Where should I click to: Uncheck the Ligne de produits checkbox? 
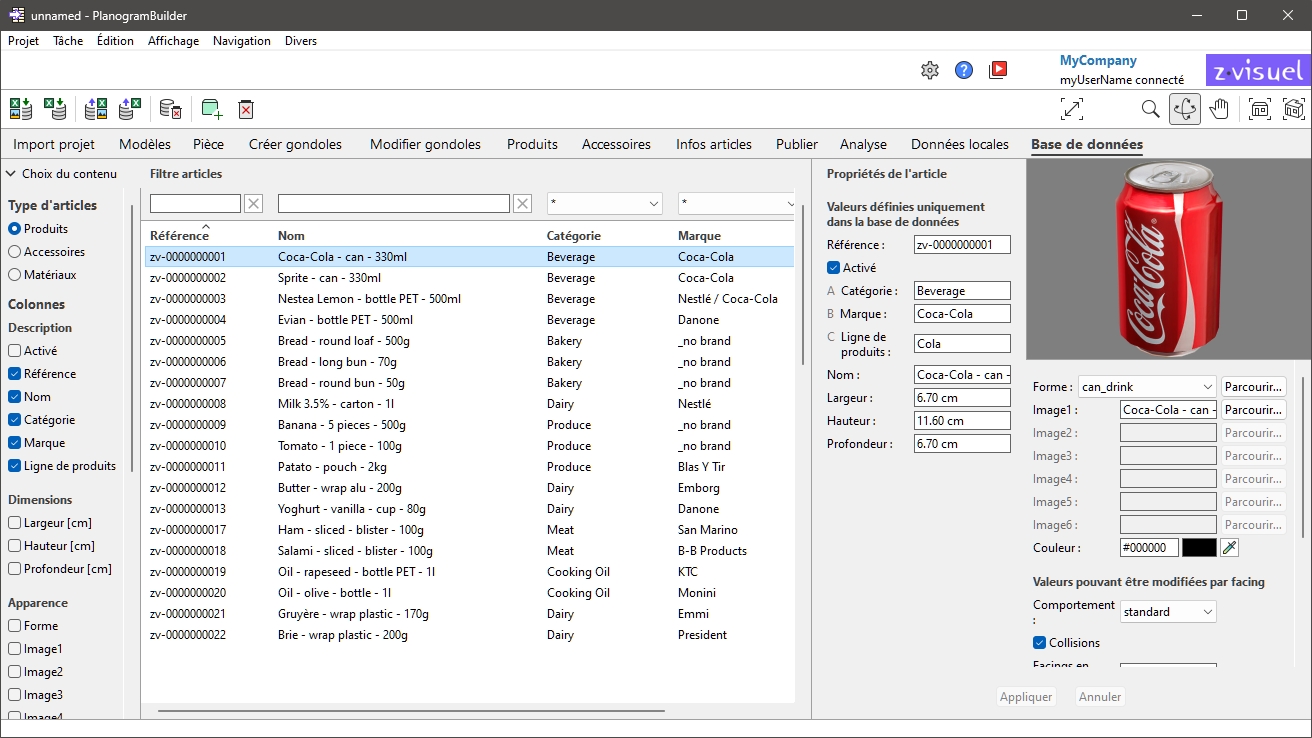point(14,466)
